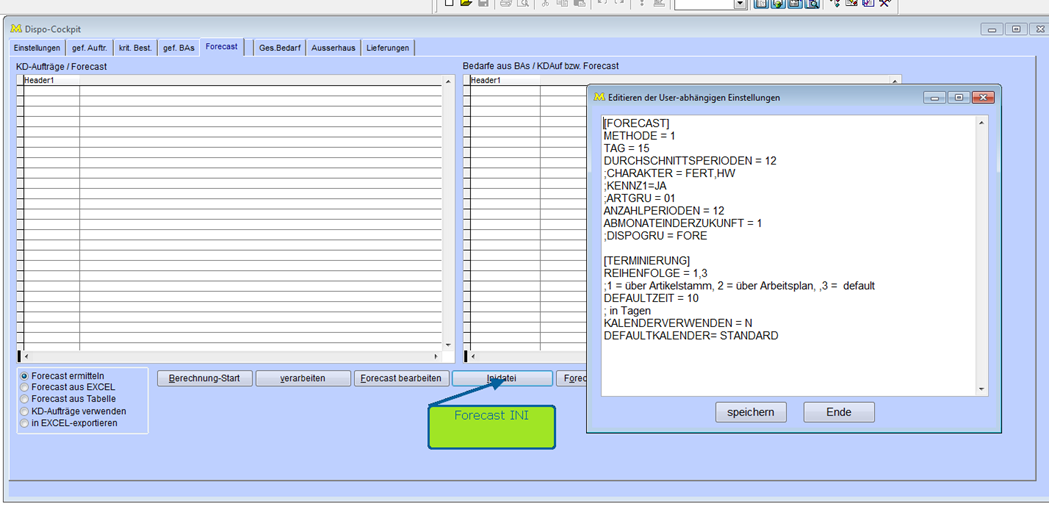Click the open folder toolbar icon
1049x515 pixels.
(466, 4)
